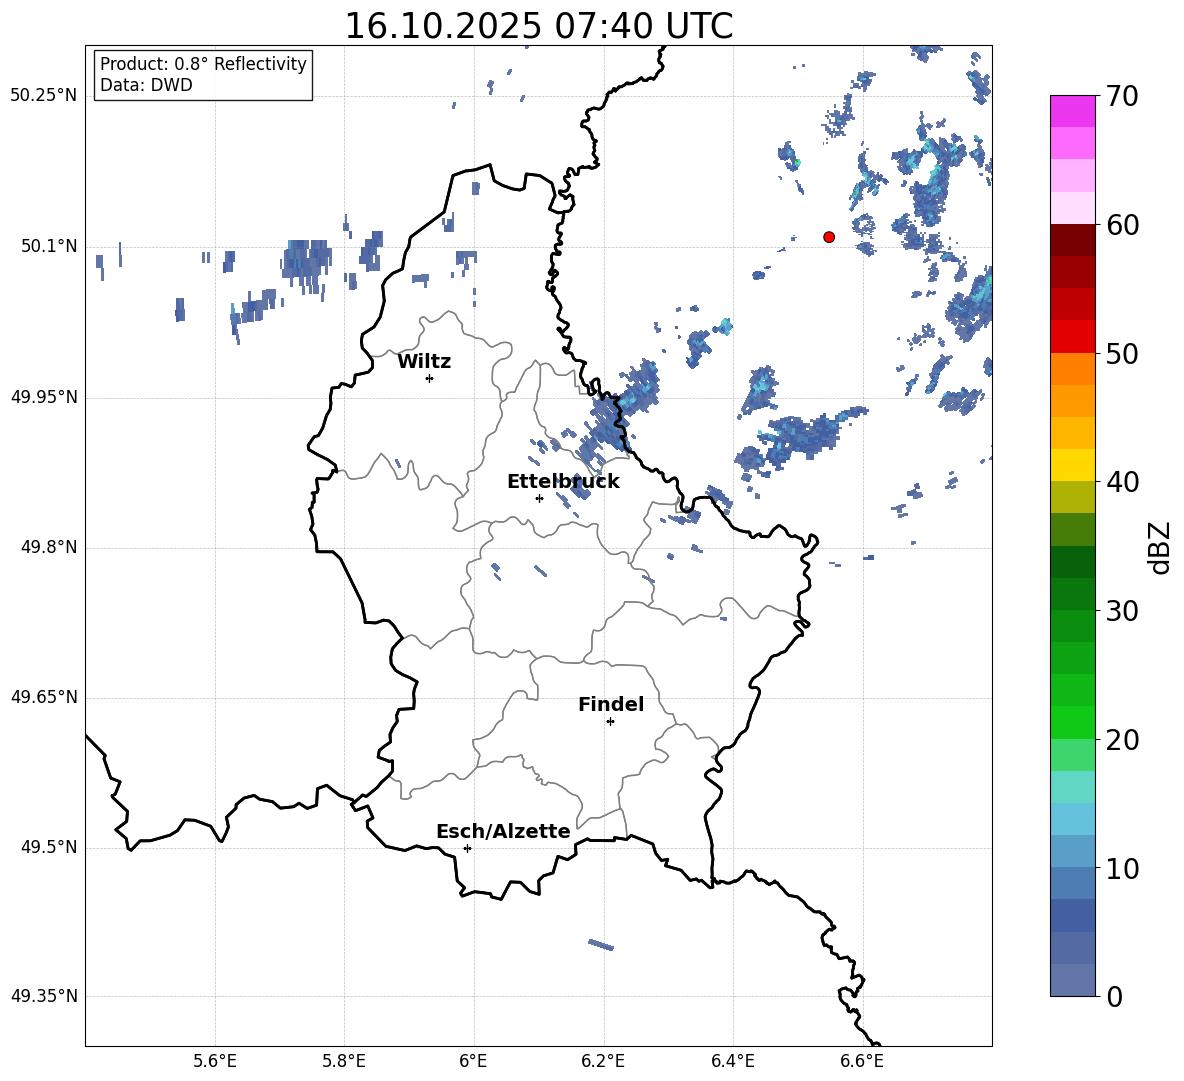Click the bright magenta top colorbar swatch

[x=1073, y=112]
